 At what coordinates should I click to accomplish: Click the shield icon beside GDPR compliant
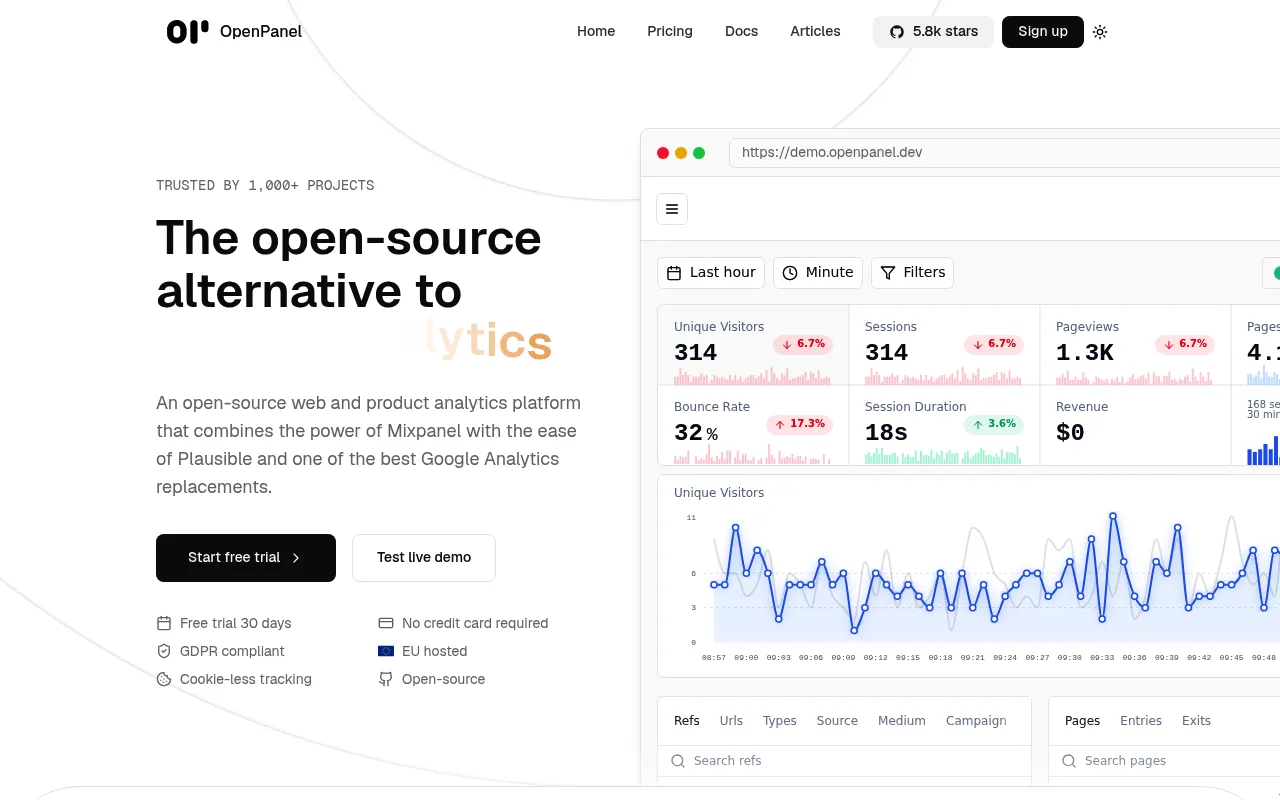point(164,651)
